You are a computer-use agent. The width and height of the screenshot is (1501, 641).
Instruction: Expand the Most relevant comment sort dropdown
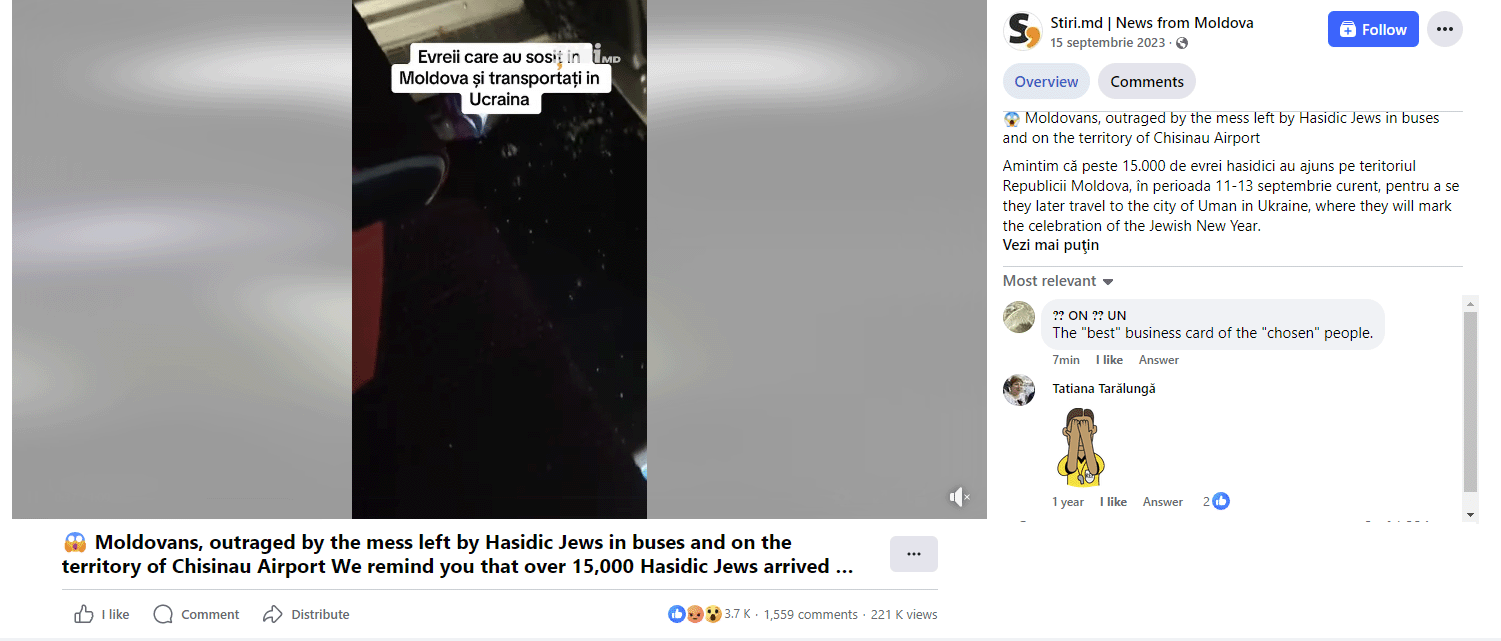pyautogui.click(x=1058, y=281)
